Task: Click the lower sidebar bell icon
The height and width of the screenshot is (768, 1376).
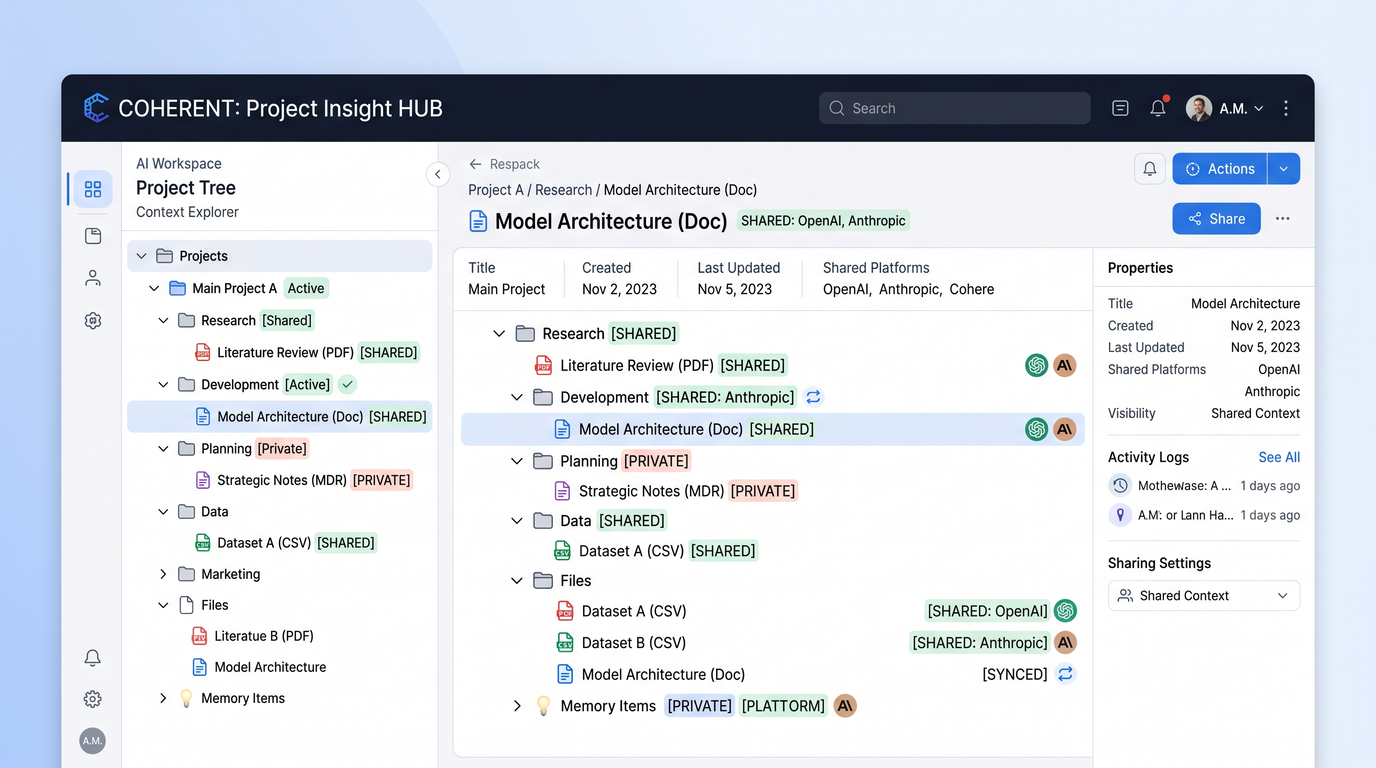Action: [x=92, y=657]
